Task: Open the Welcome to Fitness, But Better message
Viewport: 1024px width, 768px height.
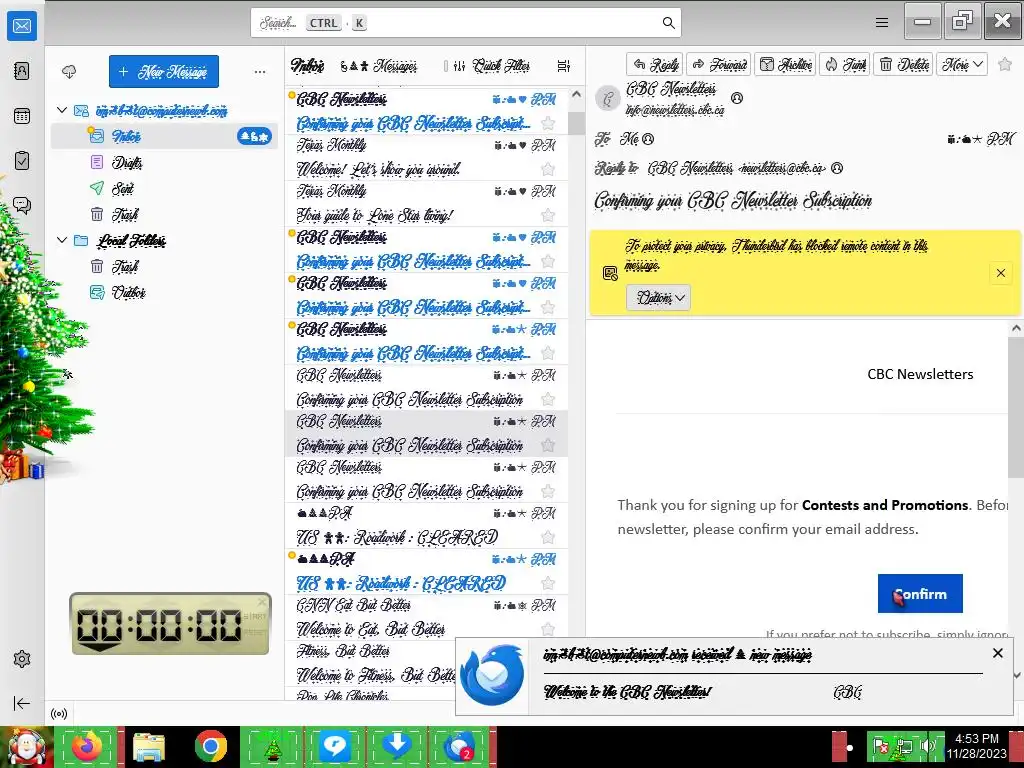Action: click(x=370, y=663)
